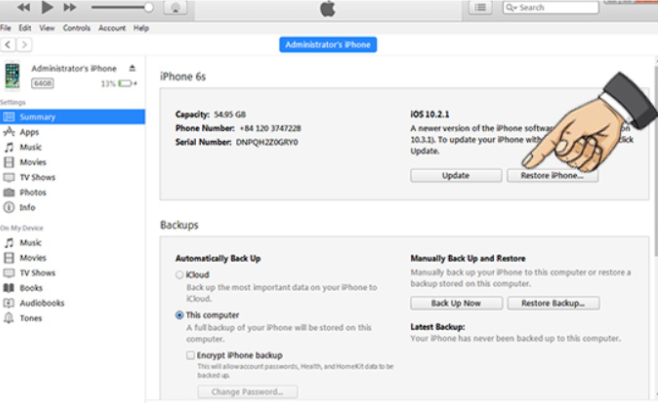Click the Apple logo in the header
Image resolution: width=658 pixels, height=403 pixels.
(328, 8)
